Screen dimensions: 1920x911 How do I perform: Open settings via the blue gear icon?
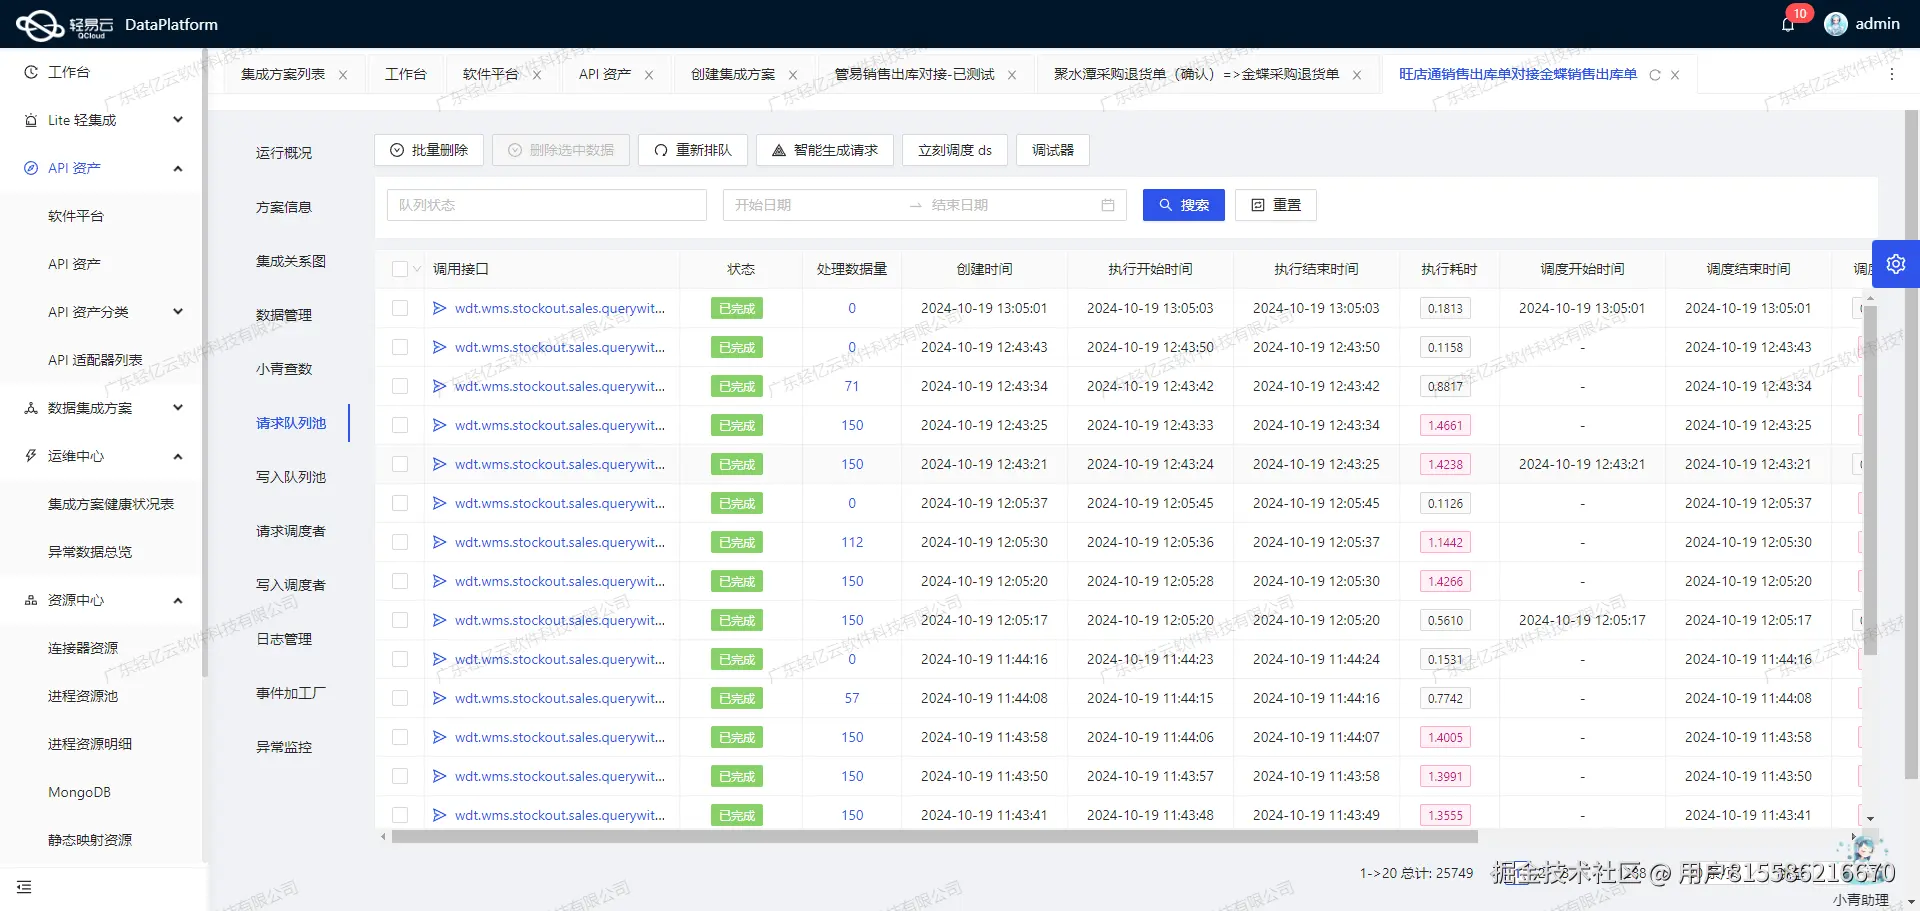point(1897,263)
